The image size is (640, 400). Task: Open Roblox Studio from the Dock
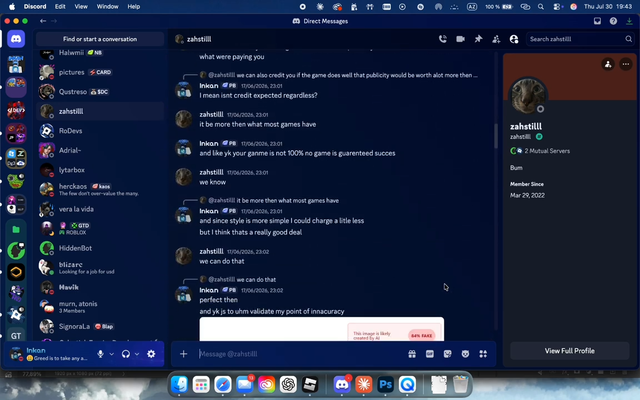(309, 384)
